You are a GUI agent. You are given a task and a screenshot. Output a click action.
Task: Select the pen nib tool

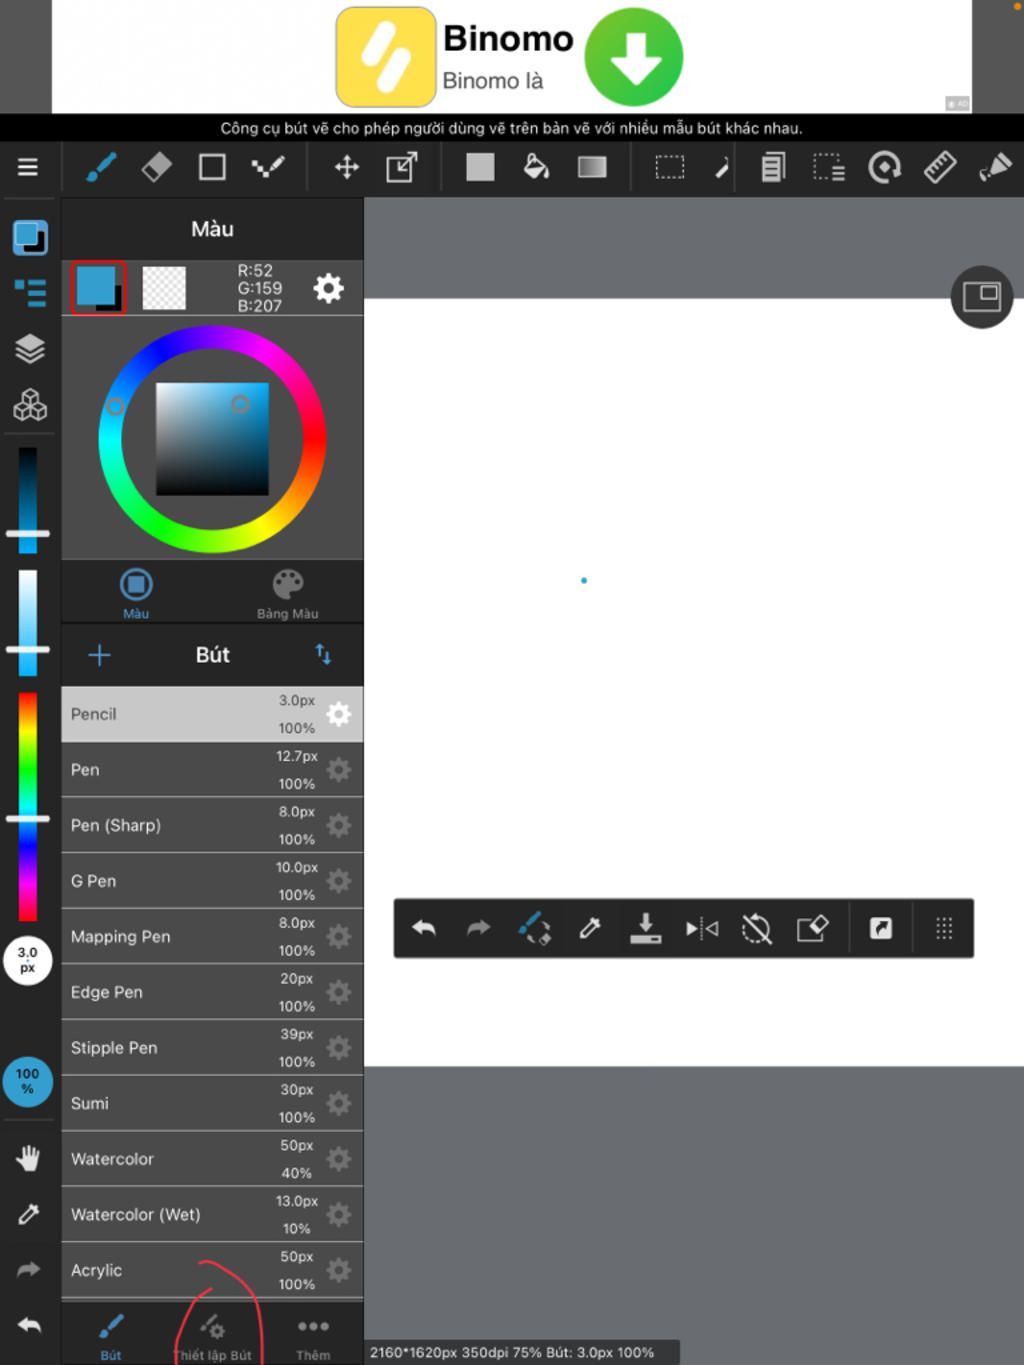point(995,167)
